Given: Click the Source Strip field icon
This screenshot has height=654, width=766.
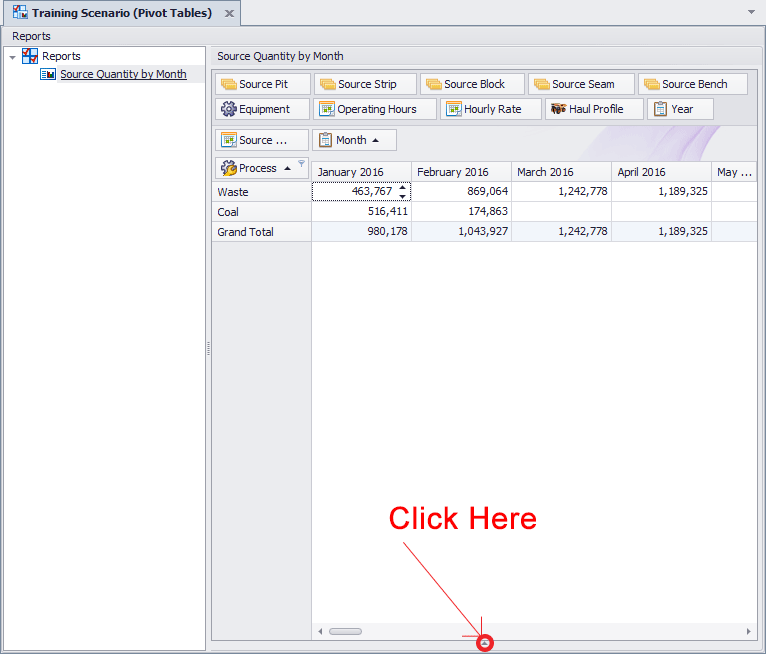Looking at the screenshot, I should pos(327,84).
